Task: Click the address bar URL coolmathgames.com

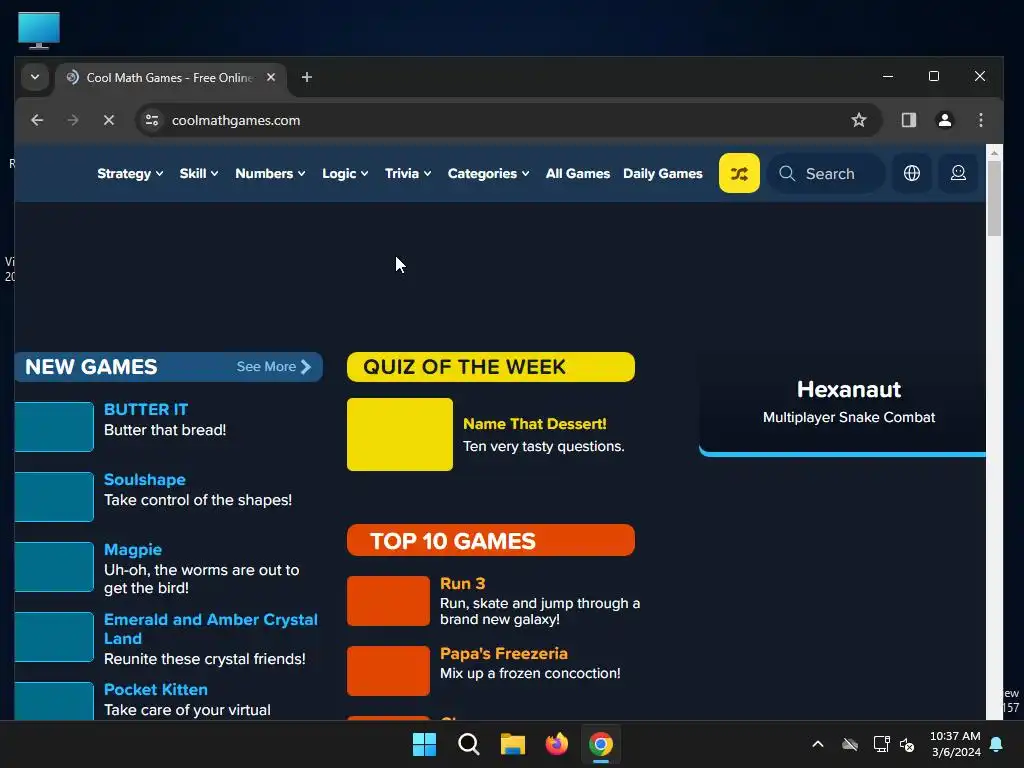Action: (x=236, y=120)
